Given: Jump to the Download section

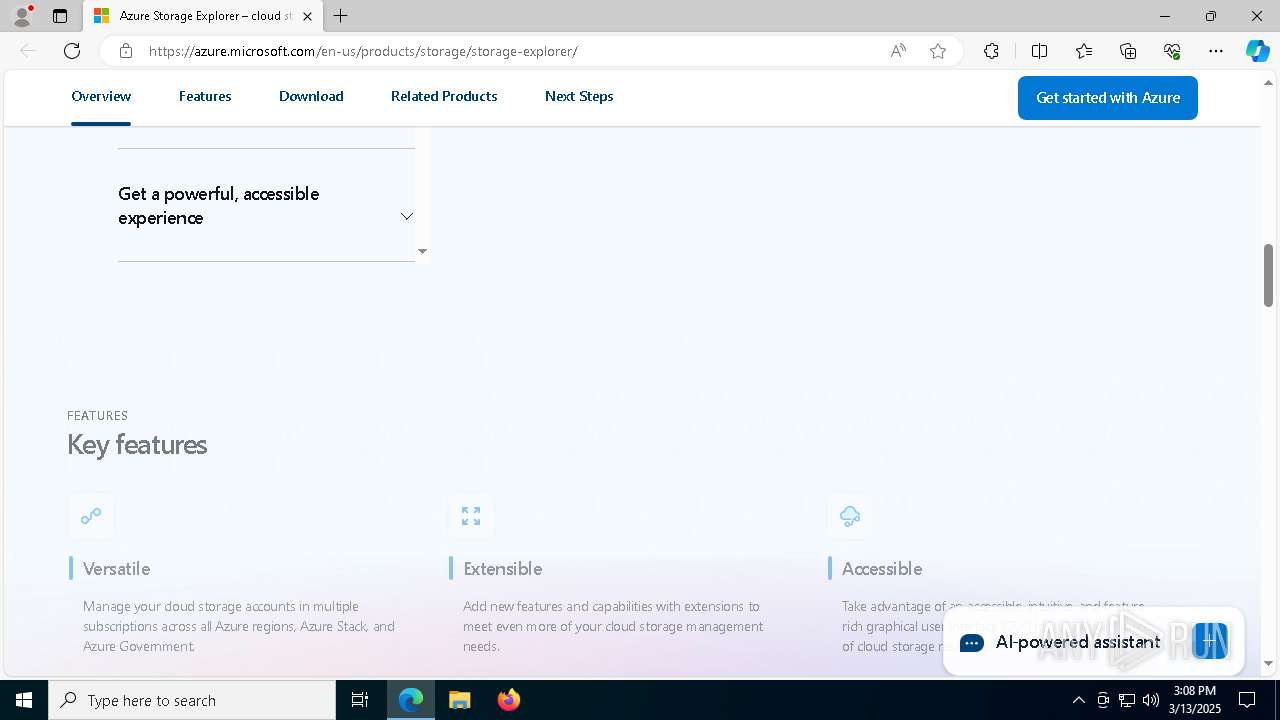Looking at the screenshot, I should click(x=311, y=97).
